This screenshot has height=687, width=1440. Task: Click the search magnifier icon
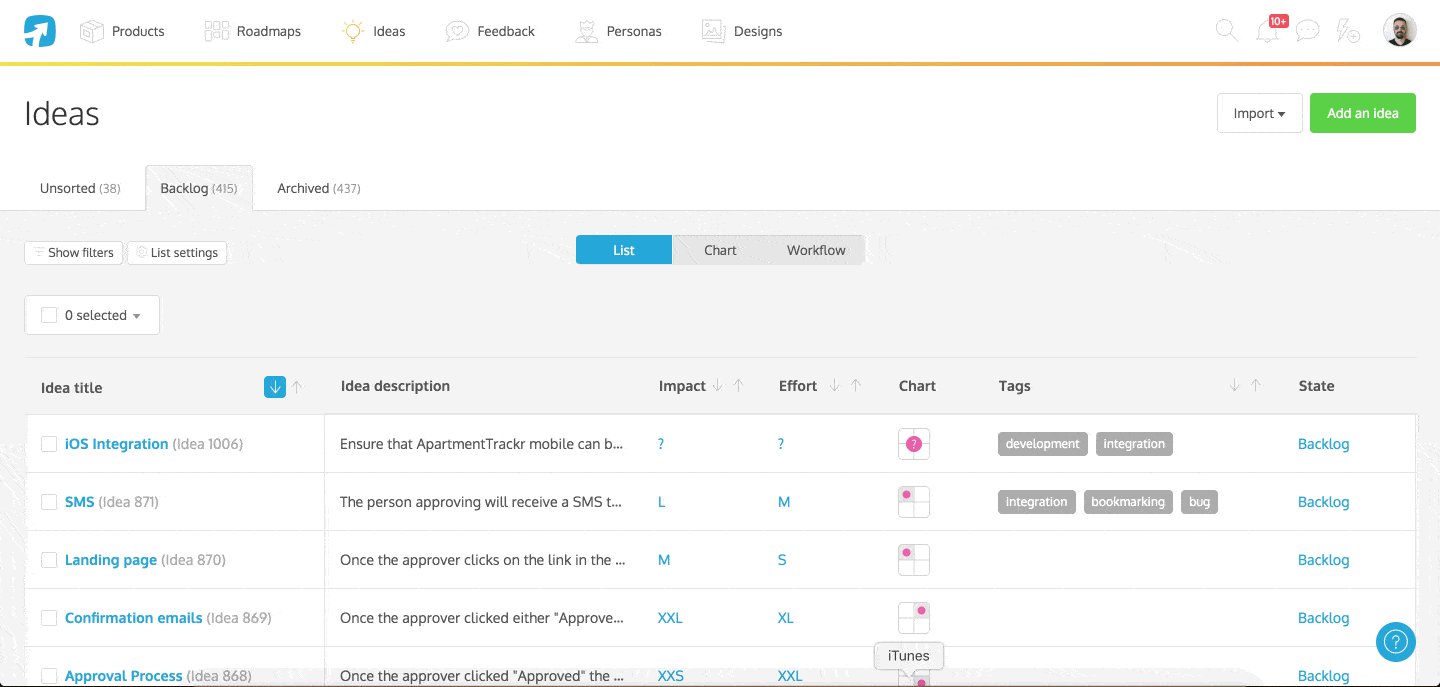click(1226, 31)
